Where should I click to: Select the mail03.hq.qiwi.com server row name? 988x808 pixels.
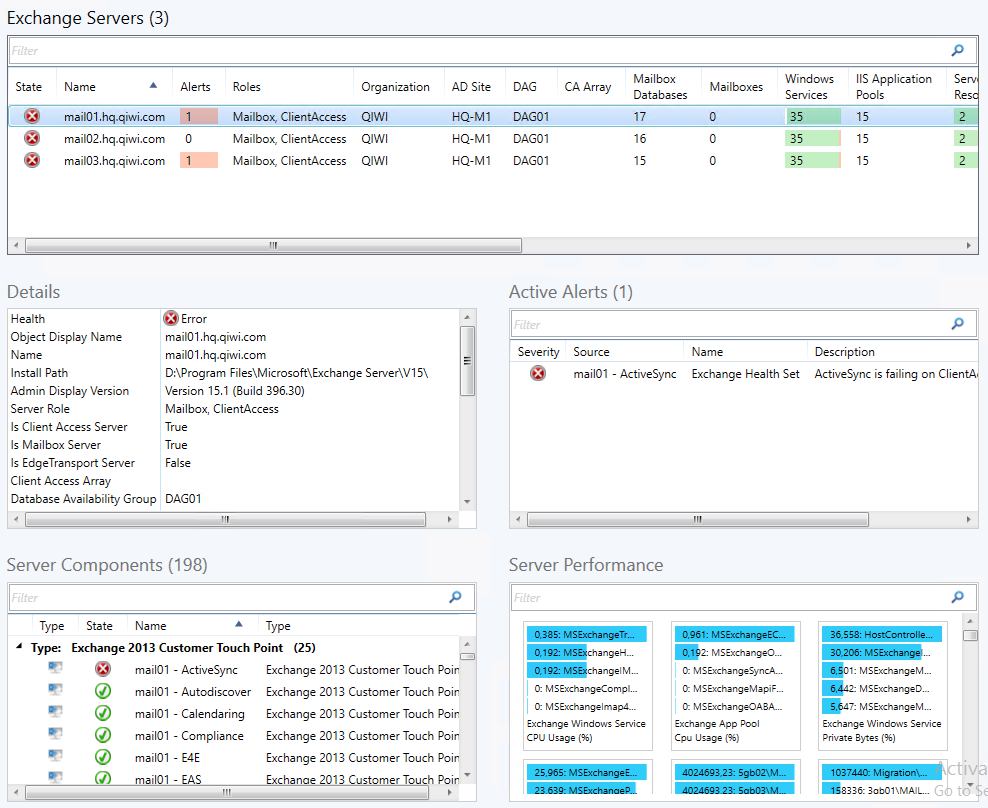(114, 161)
